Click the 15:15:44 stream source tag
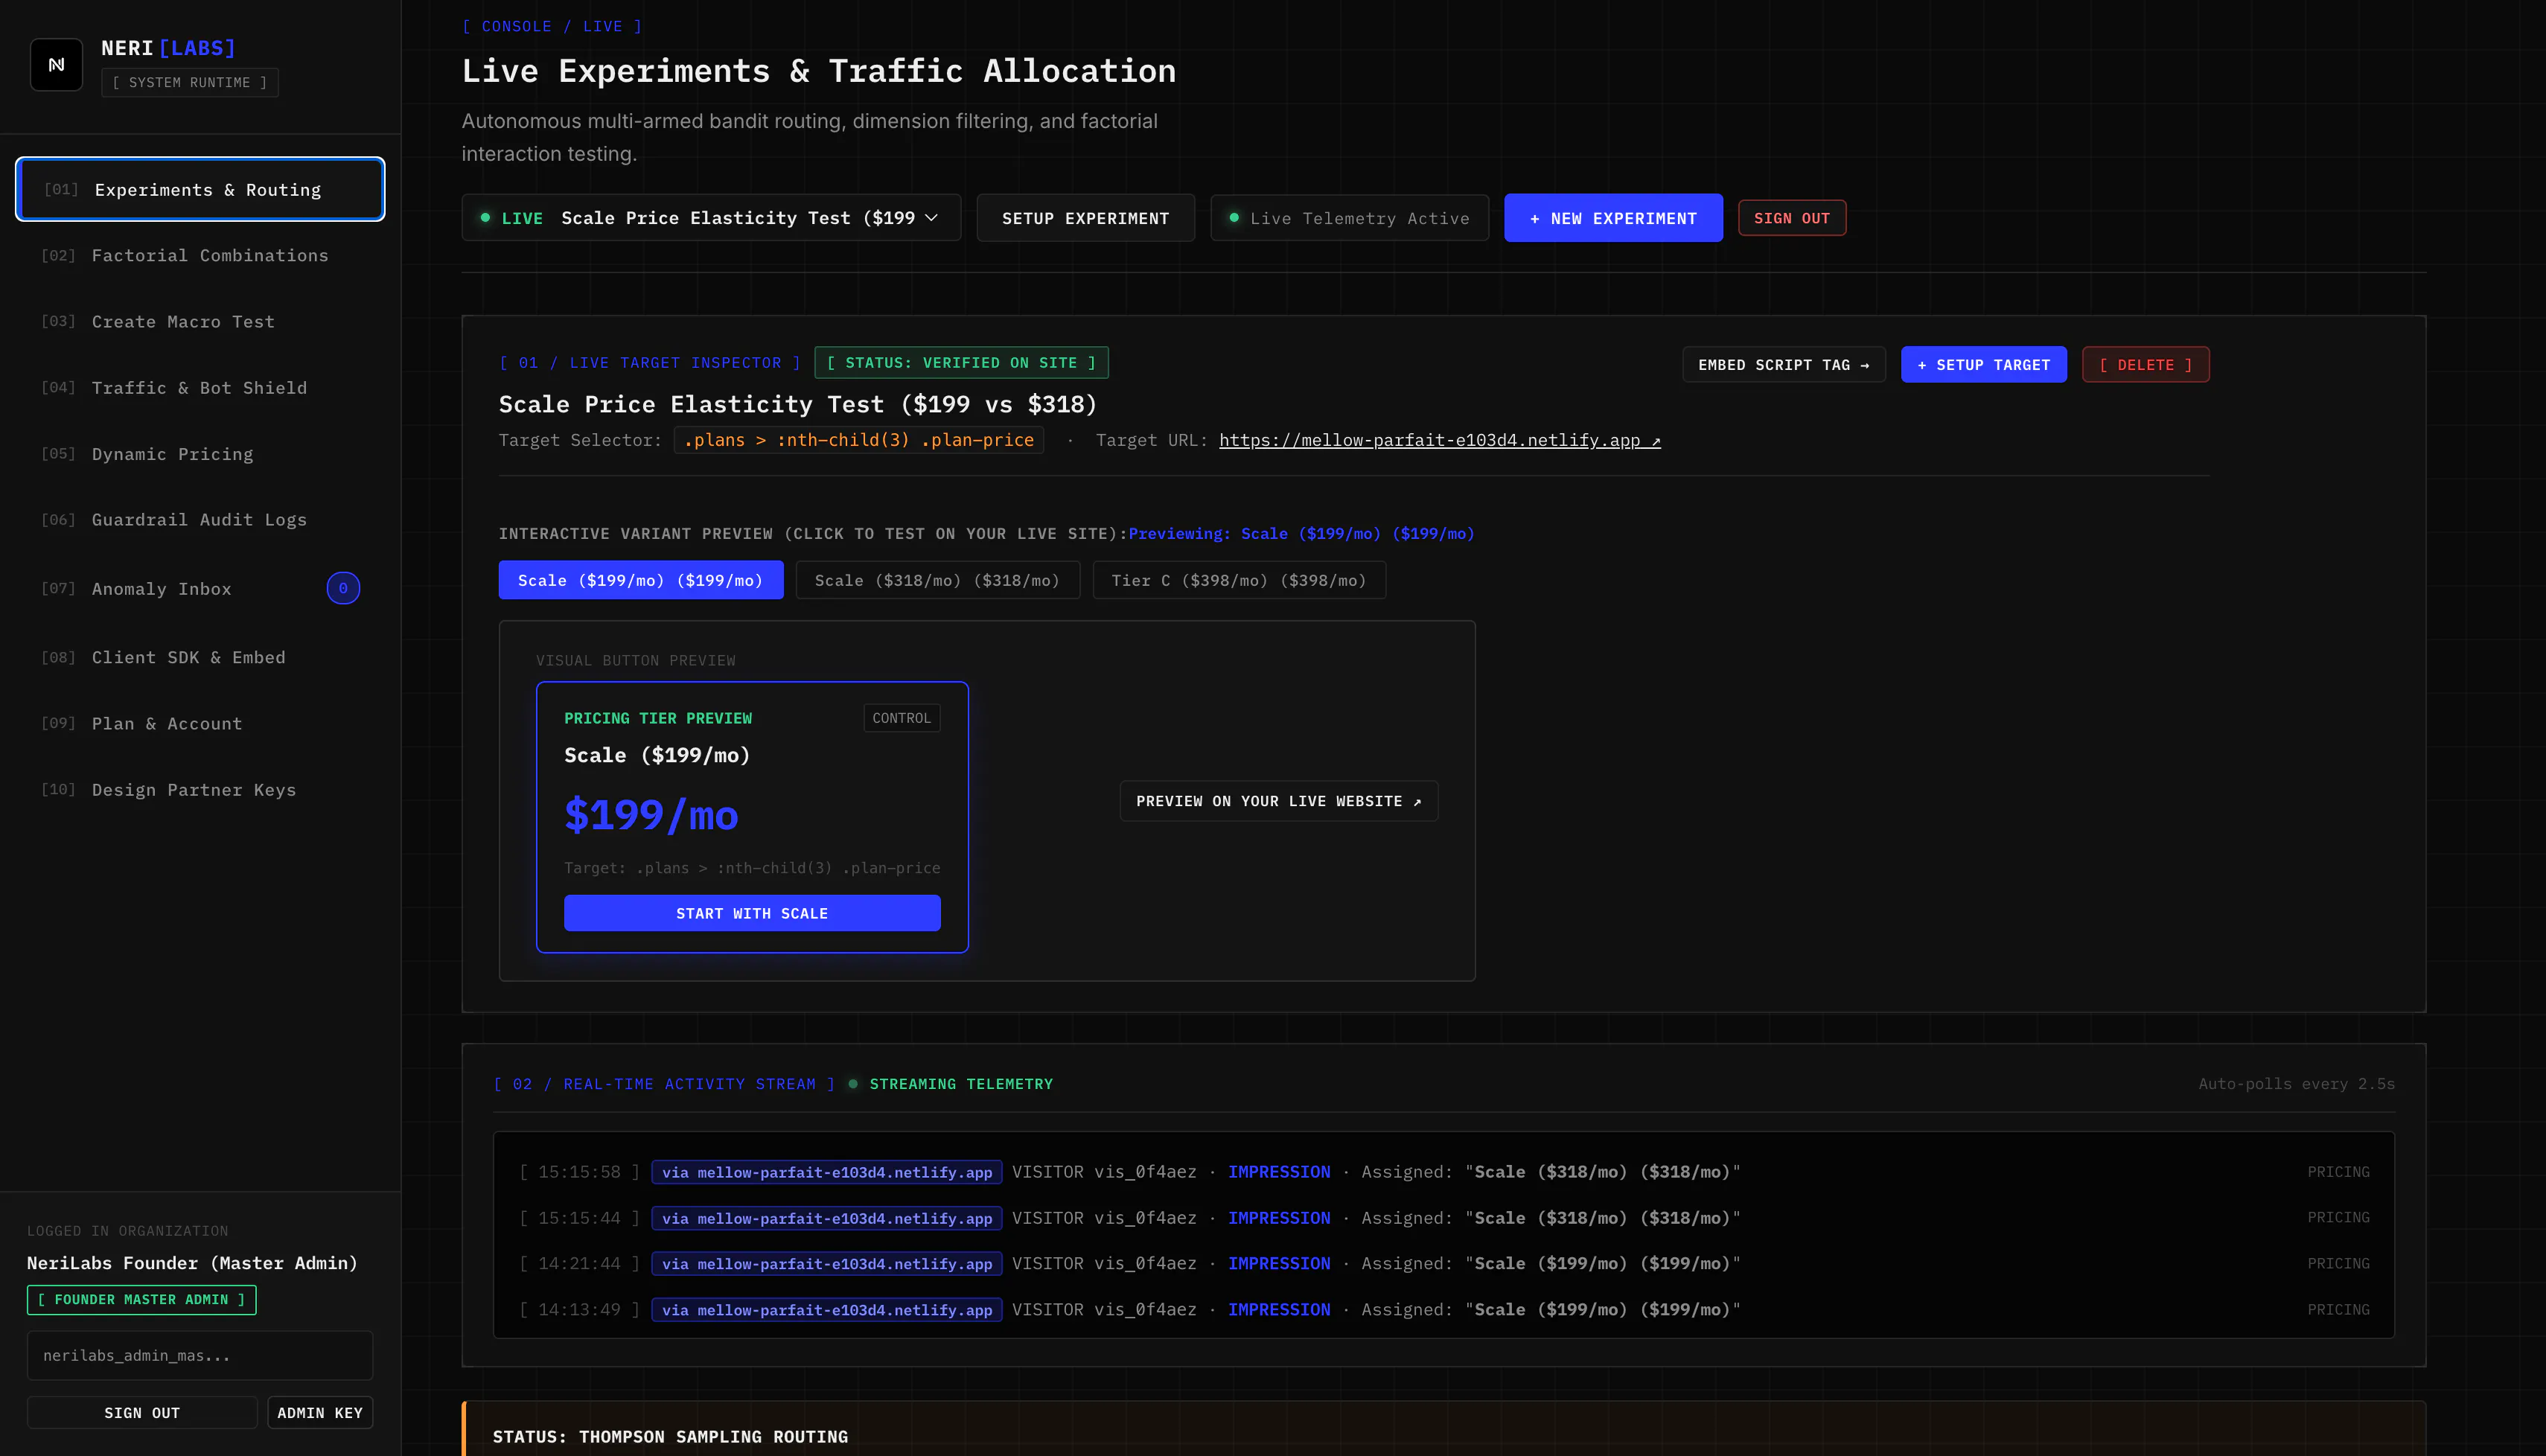The width and height of the screenshot is (2546, 1456). [826, 1218]
